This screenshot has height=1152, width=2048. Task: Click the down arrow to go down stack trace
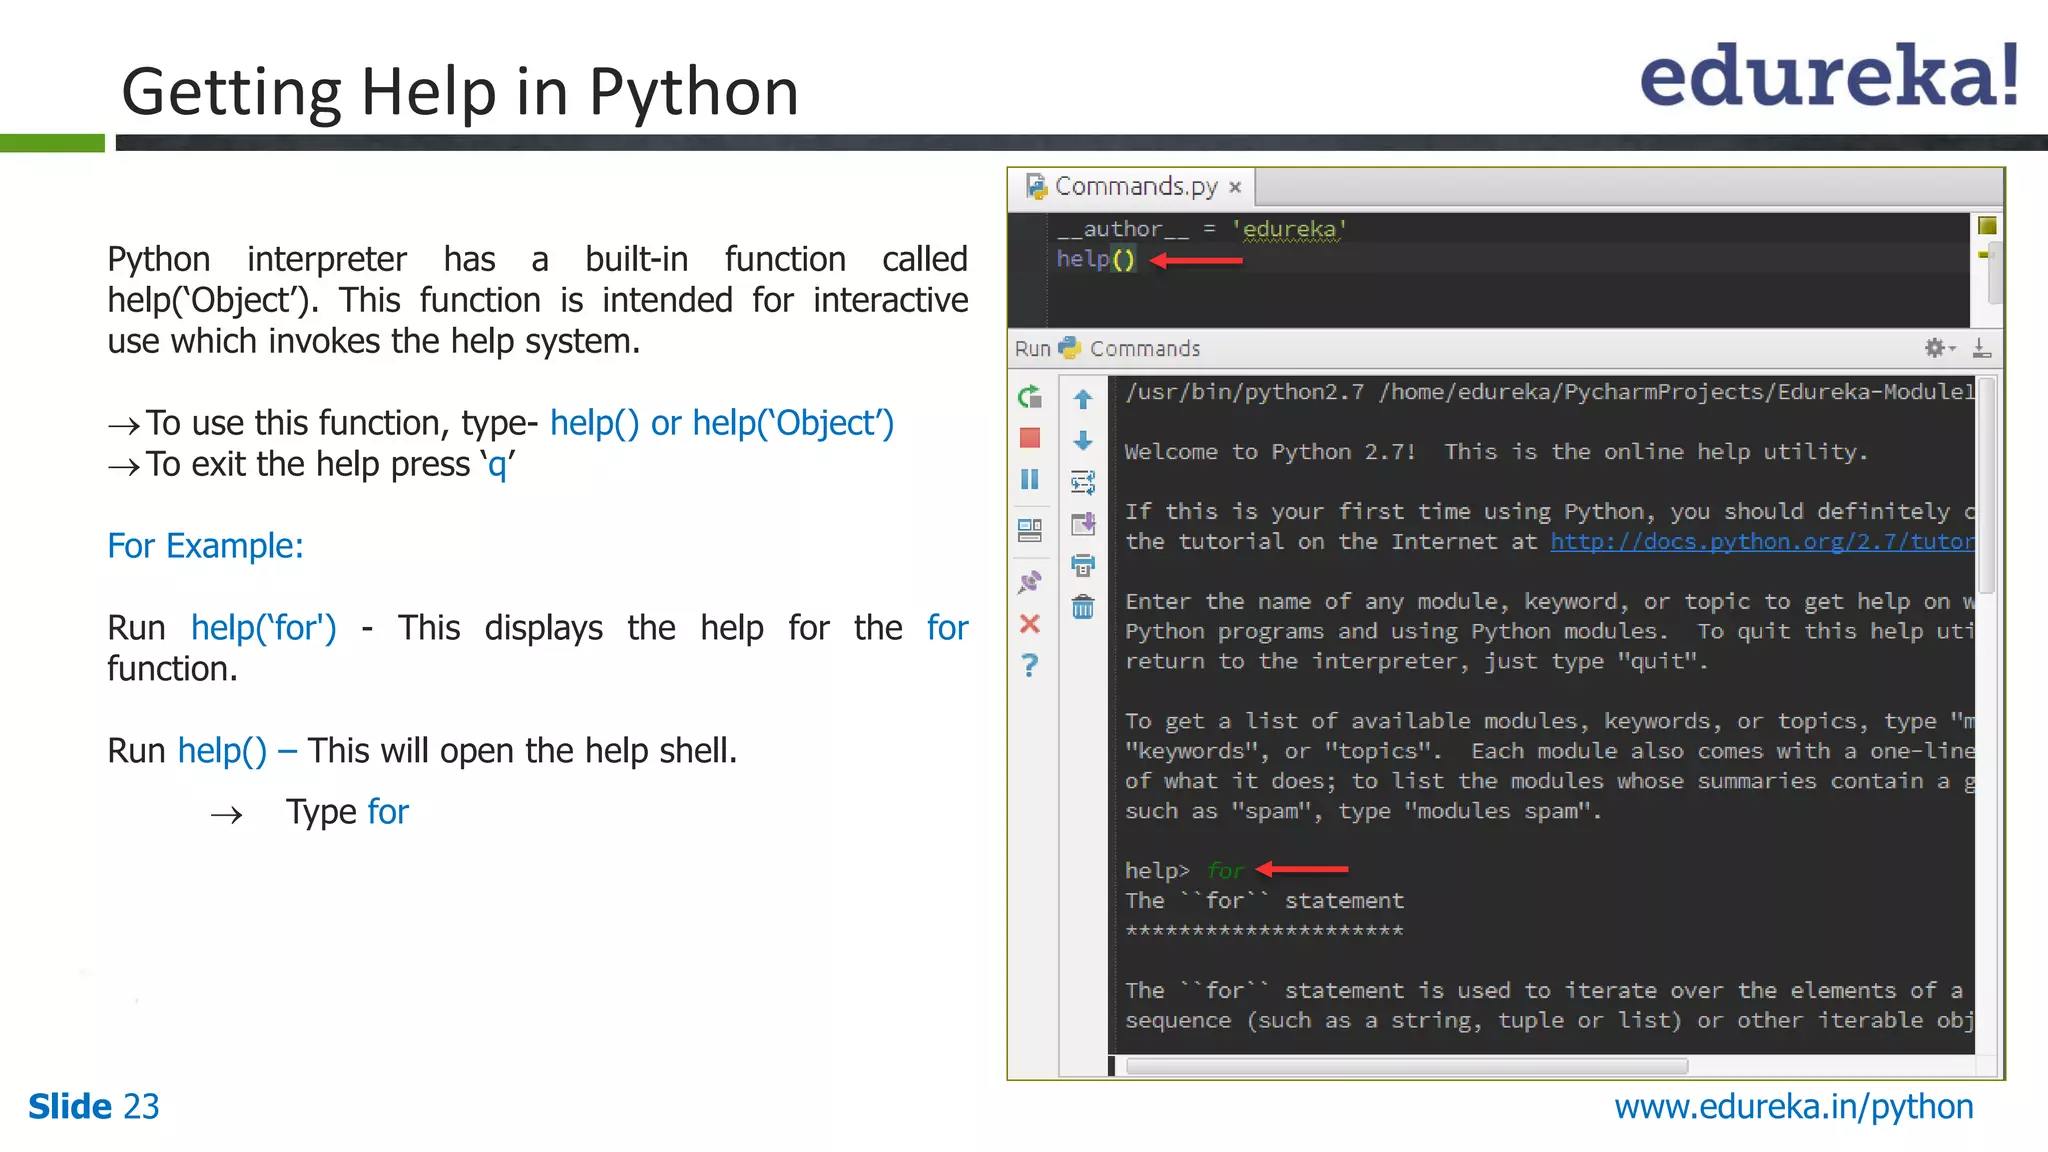tap(1083, 440)
